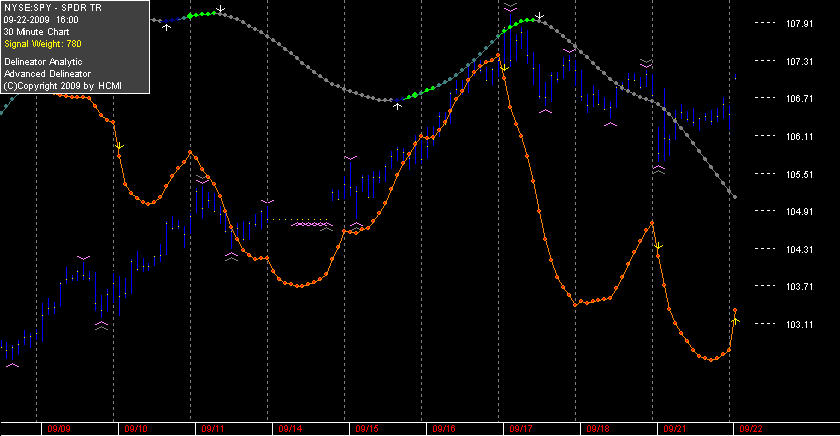The image size is (840, 436).
Task: Click white up arrow under green dots near 09/16
Action: click(397, 106)
